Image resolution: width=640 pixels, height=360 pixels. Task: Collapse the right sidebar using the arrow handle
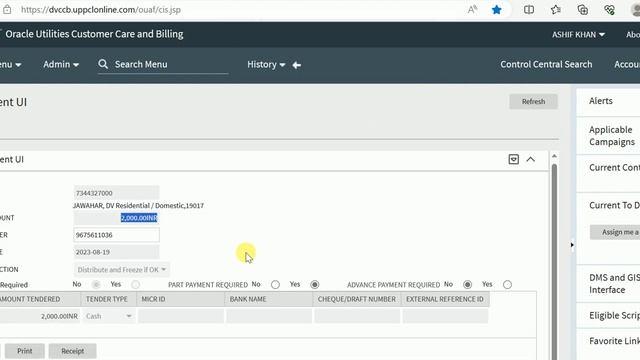click(572, 245)
